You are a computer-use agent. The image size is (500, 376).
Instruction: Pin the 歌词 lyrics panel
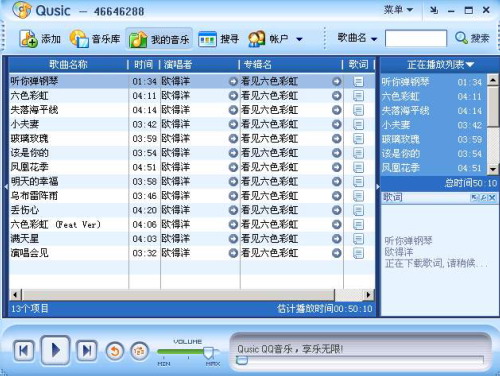point(483,198)
